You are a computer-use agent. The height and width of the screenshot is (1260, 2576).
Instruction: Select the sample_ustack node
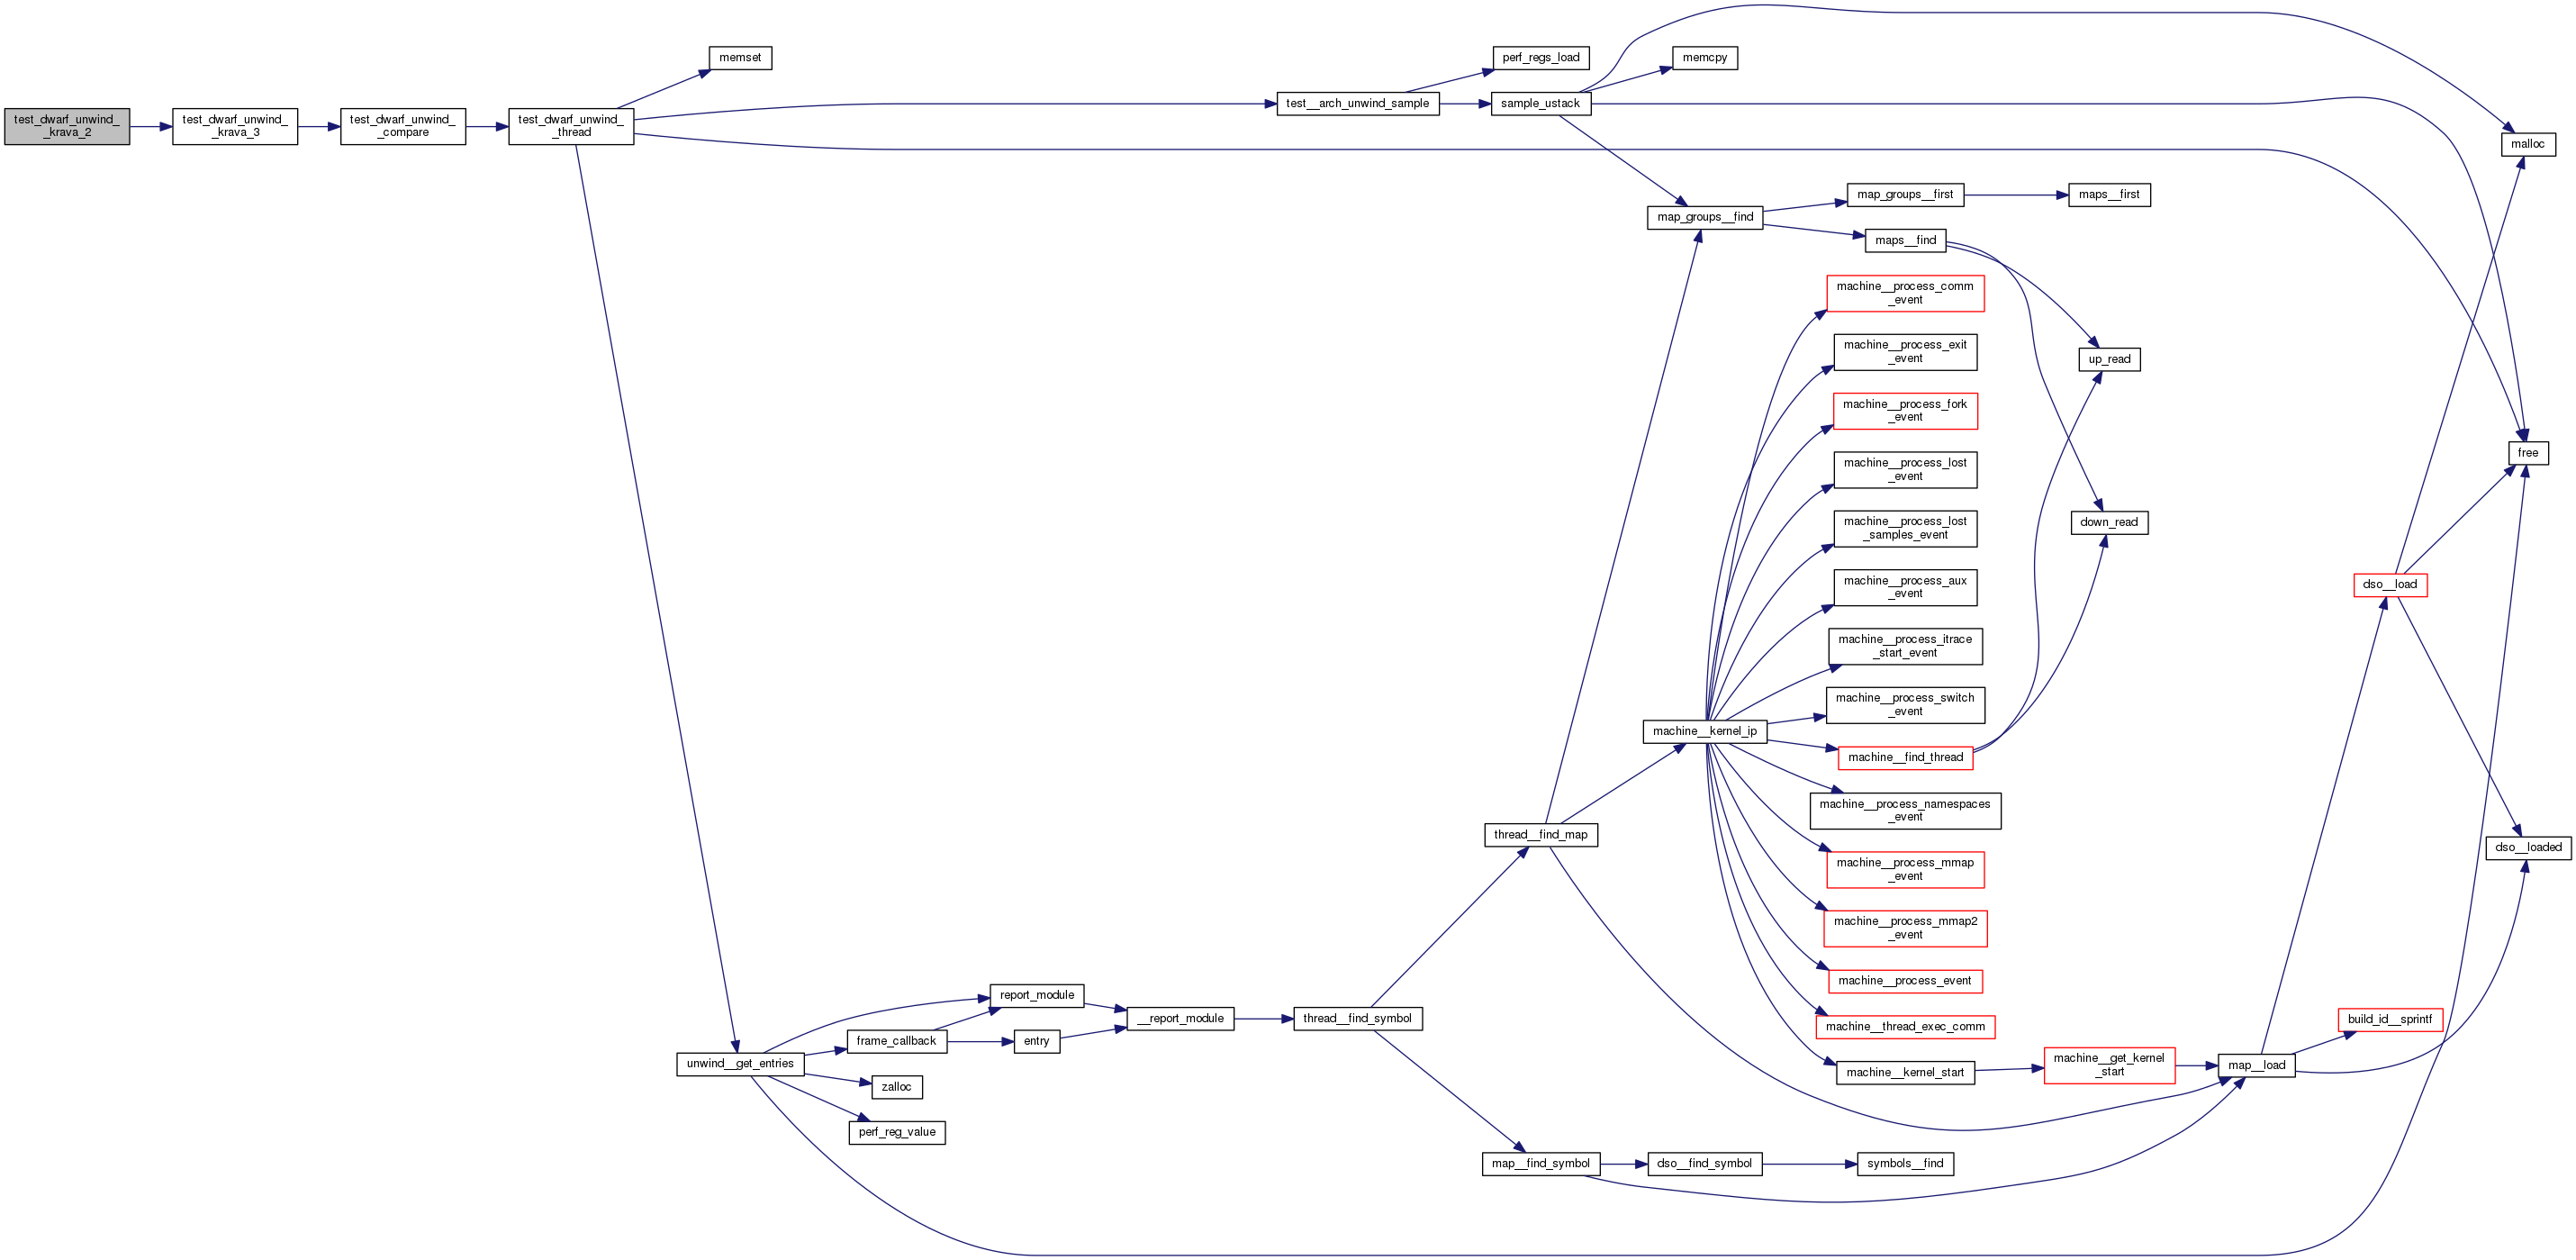1540,104
